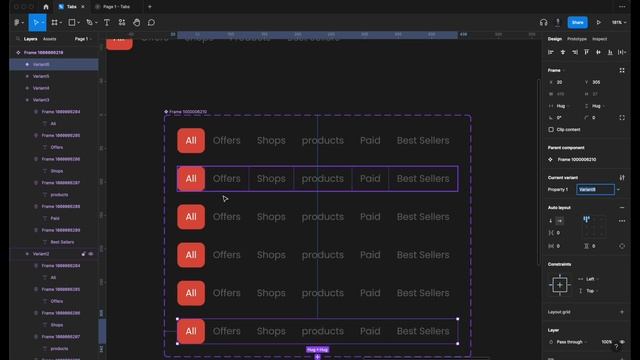Image resolution: width=640 pixels, height=360 pixels.
Task: Open Auto layout advanced settings ellipsis
Action: pyautogui.click(x=622, y=221)
